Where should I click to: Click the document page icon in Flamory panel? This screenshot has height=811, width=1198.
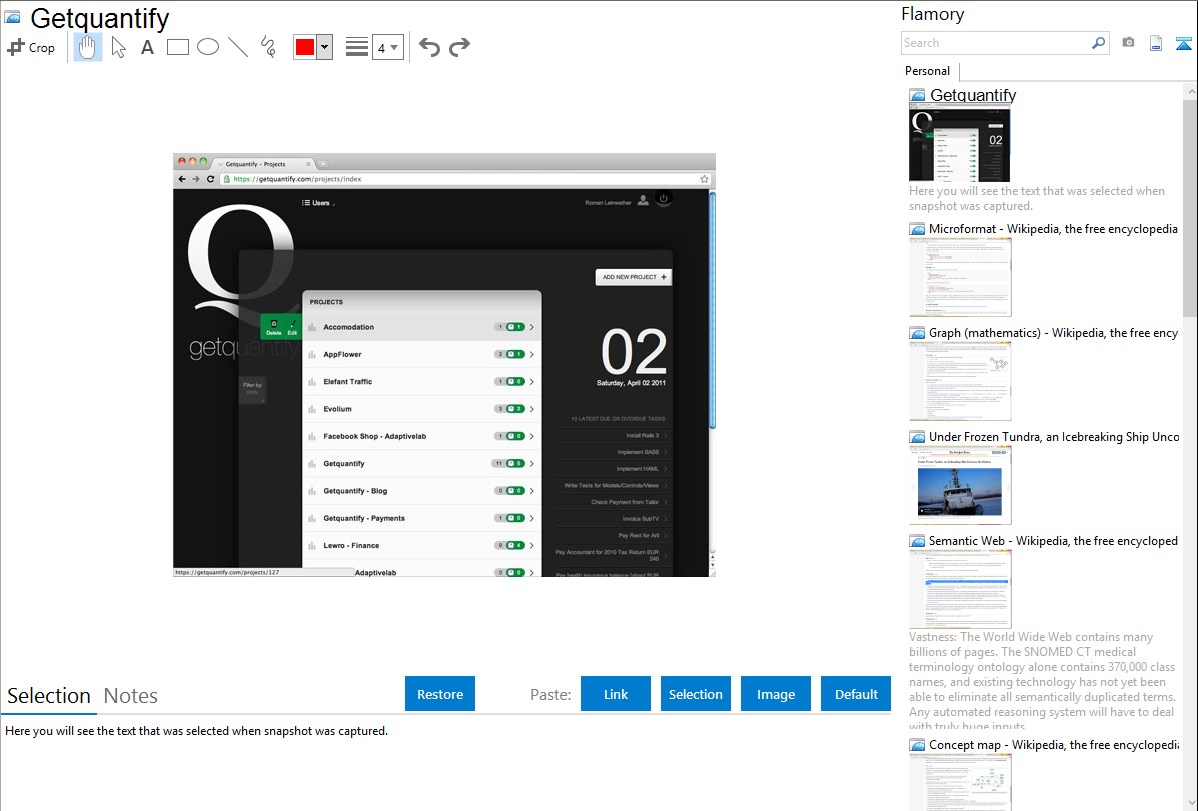pyautogui.click(x=1156, y=43)
